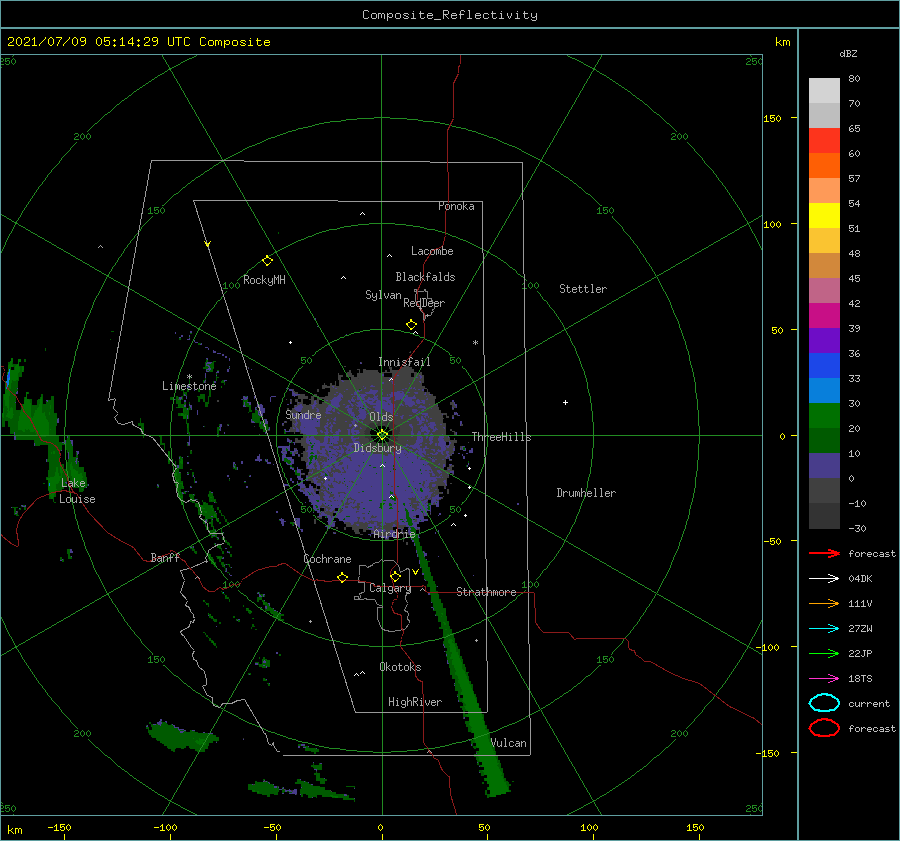Click the red forecast arrow in legend
This screenshot has height=841, width=900.
(x=824, y=553)
